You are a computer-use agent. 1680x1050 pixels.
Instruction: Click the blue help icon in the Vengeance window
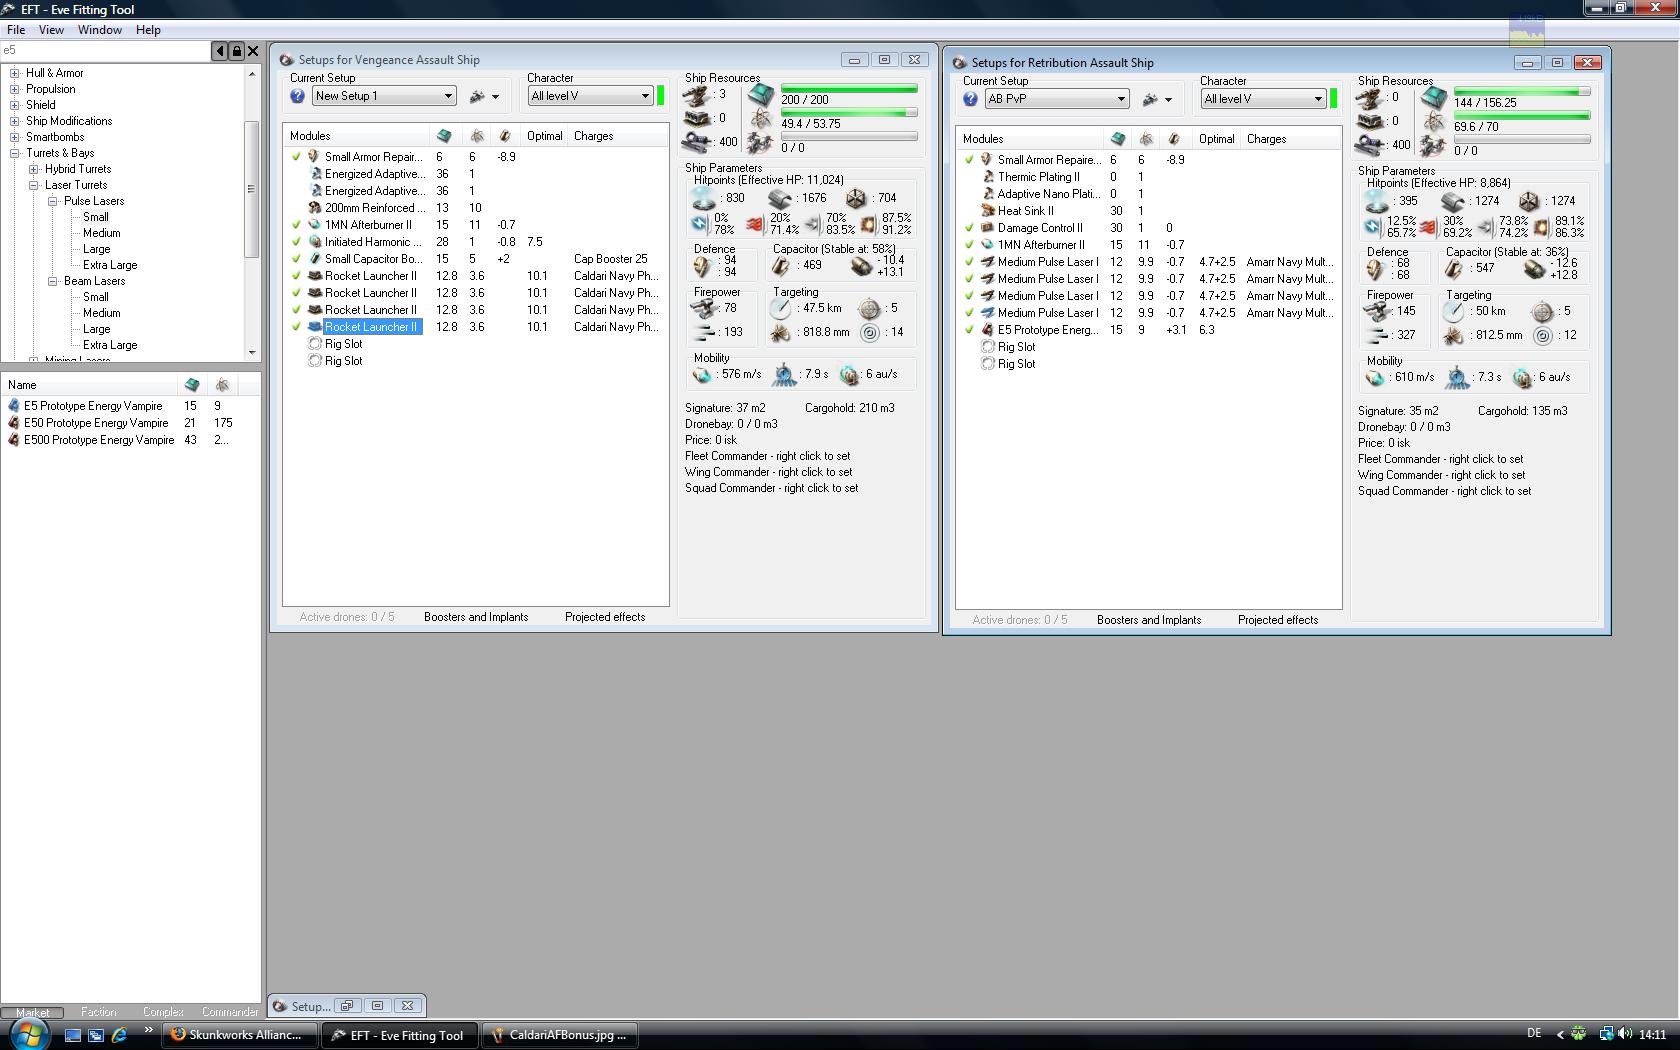pos(297,96)
